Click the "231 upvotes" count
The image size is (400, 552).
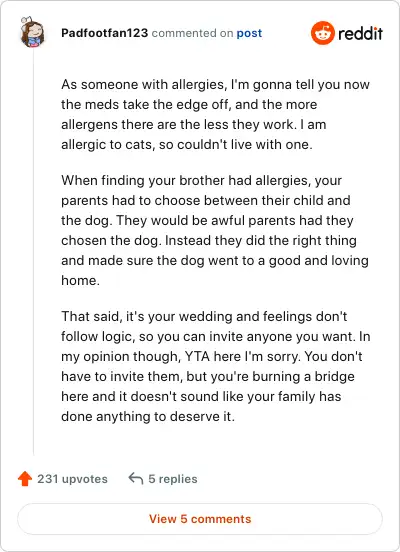pos(73,479)
